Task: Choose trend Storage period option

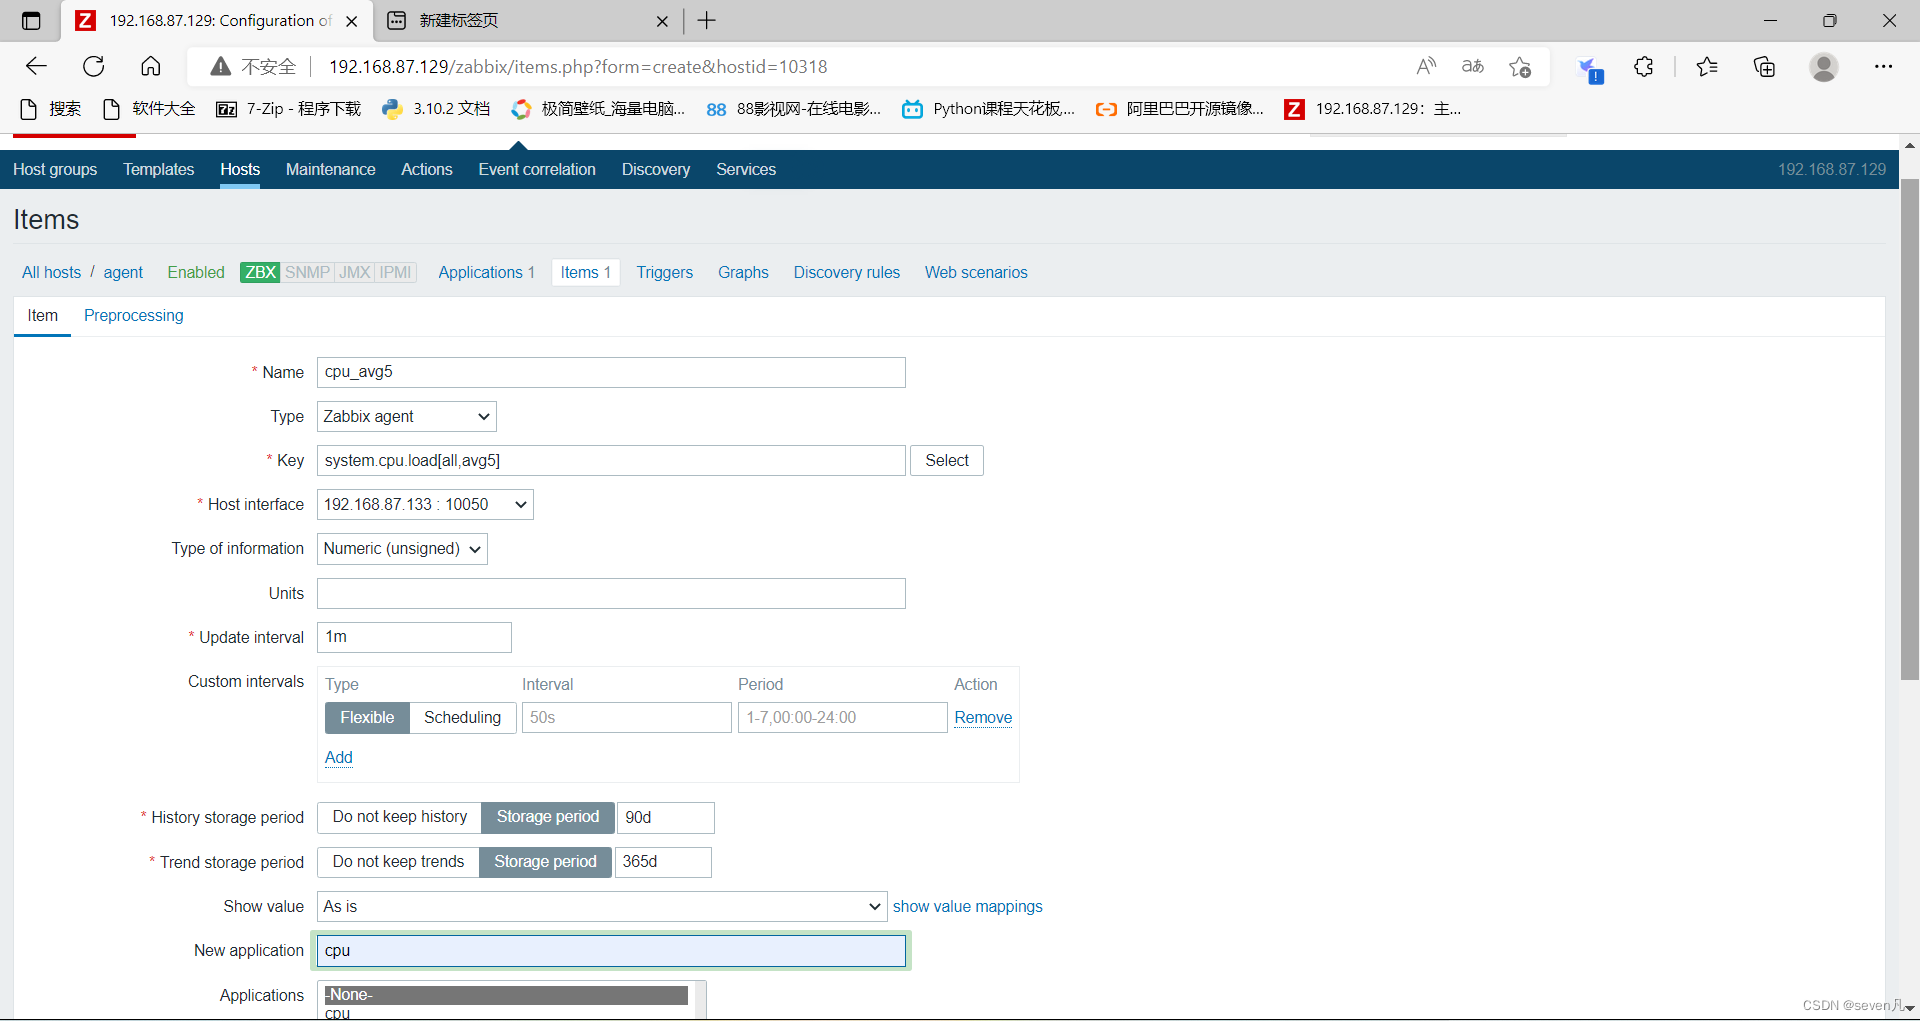Action: point(545,862)
